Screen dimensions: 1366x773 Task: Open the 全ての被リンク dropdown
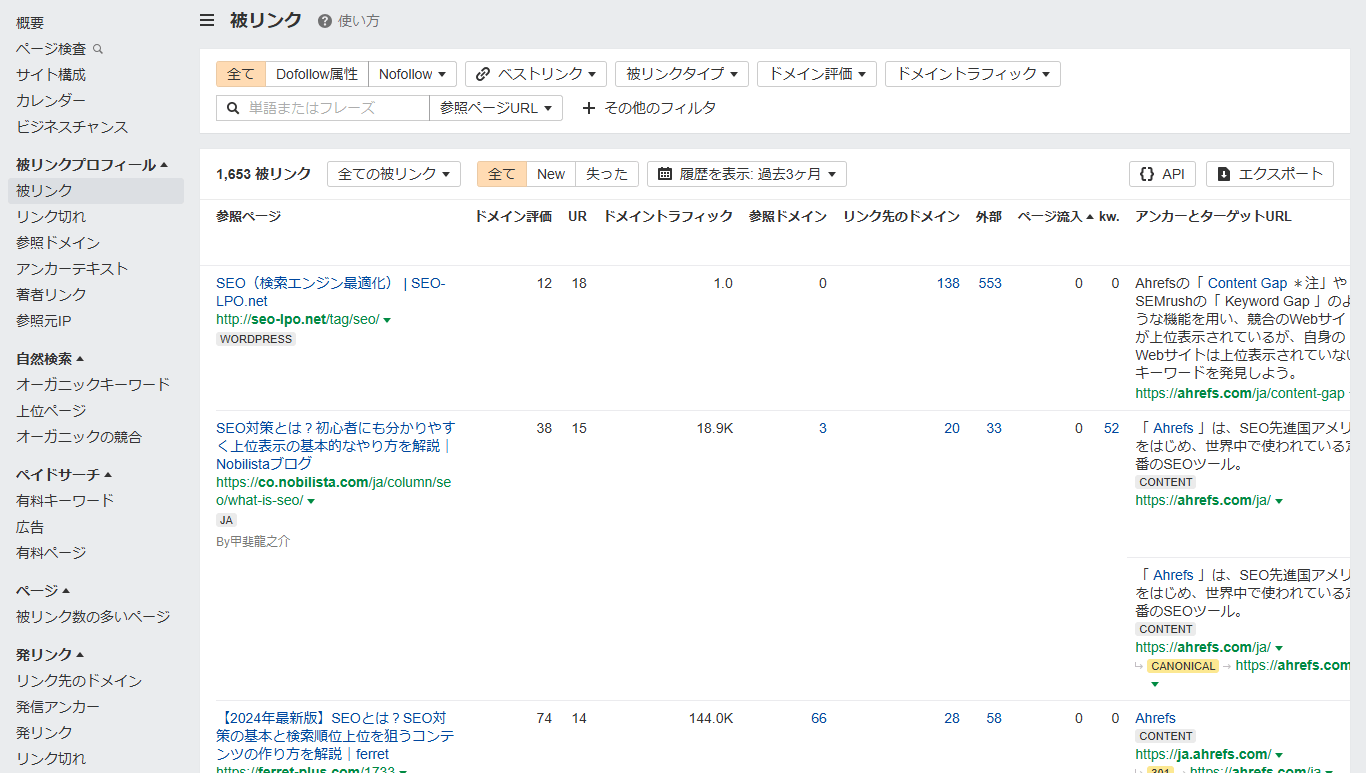[393, 173]
